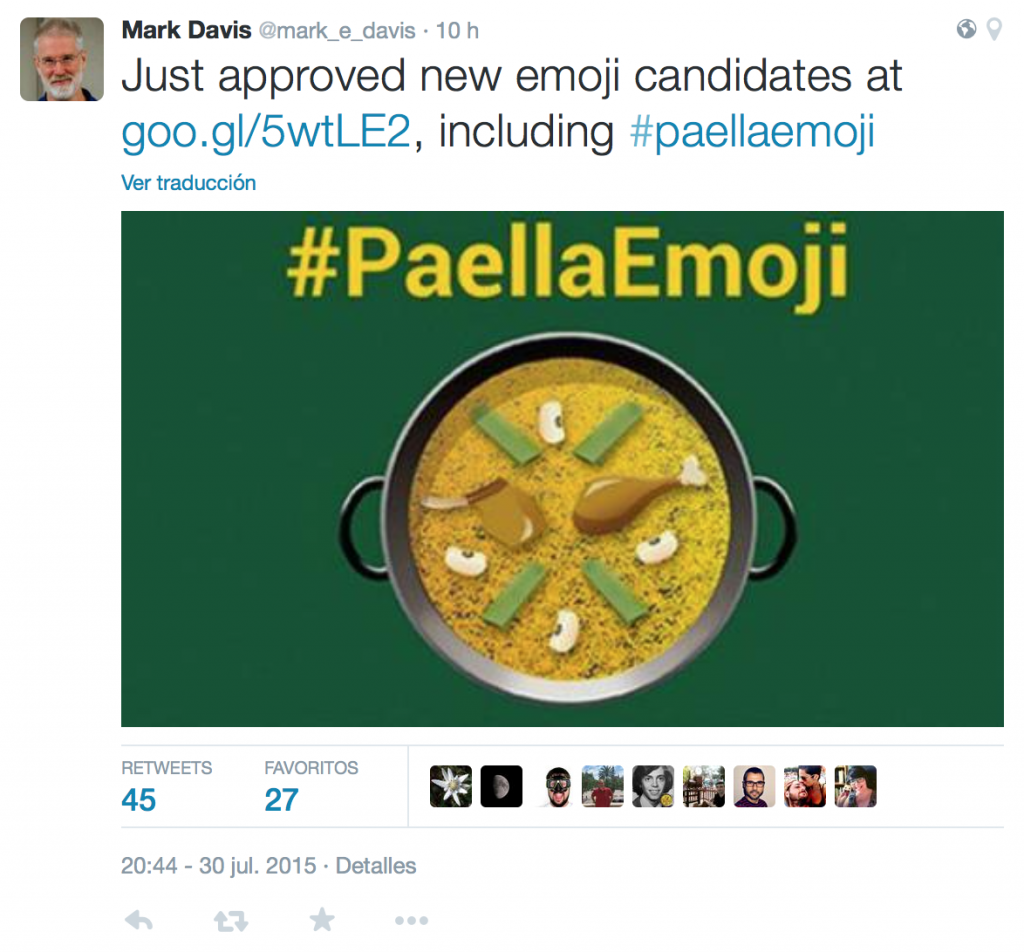Click the white flower avatar
The height and width of the screenshot is (952, 1024).
pos(451,786)
